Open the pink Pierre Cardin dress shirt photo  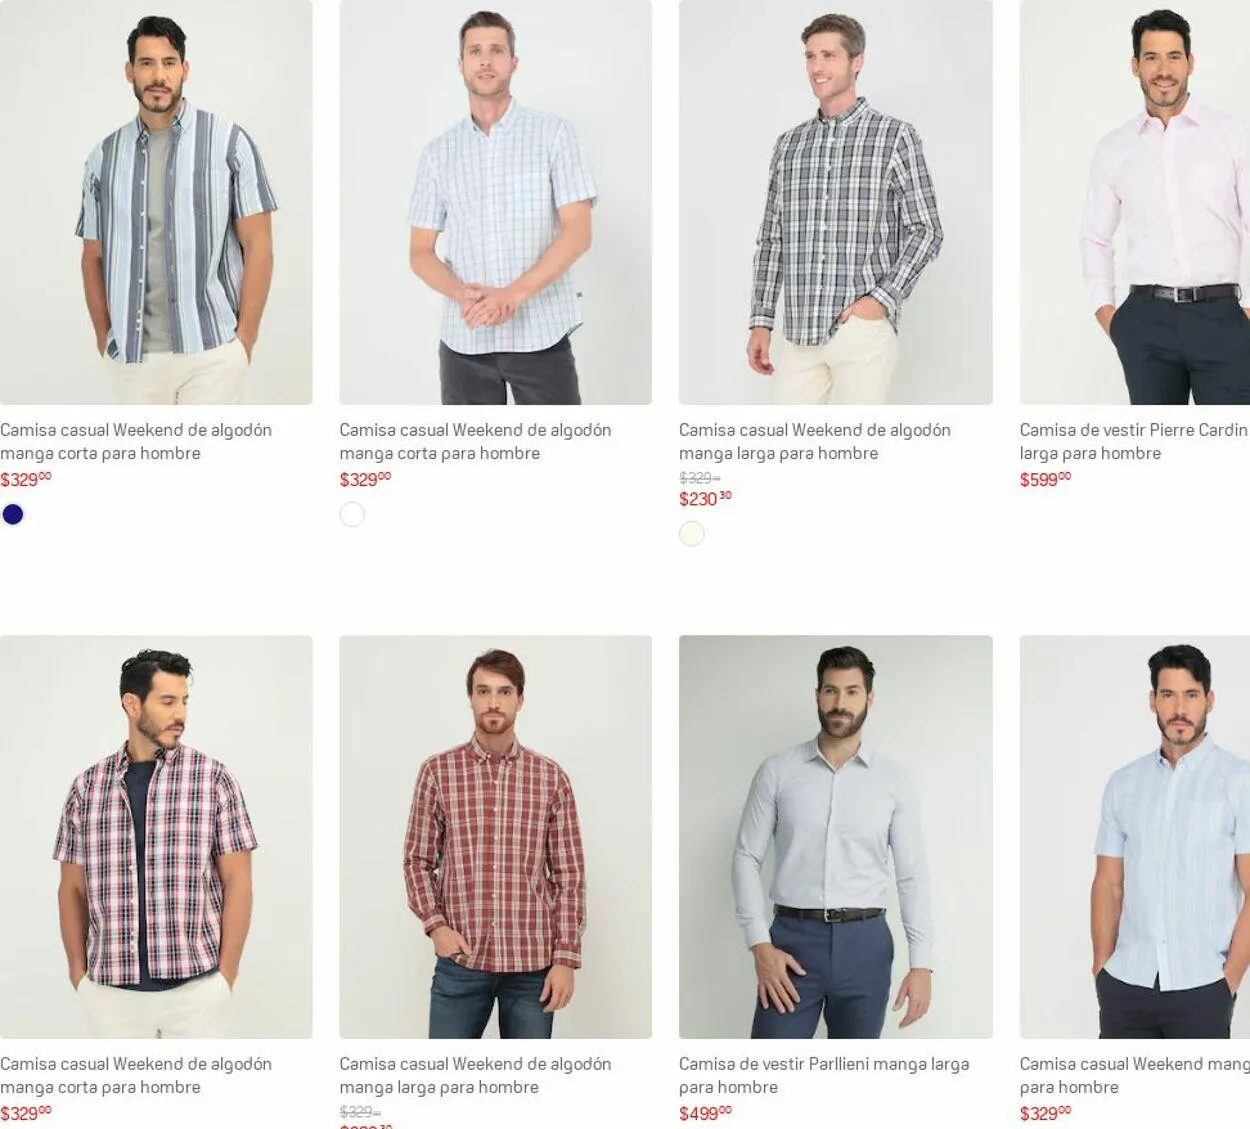(x=1135, y=202)
